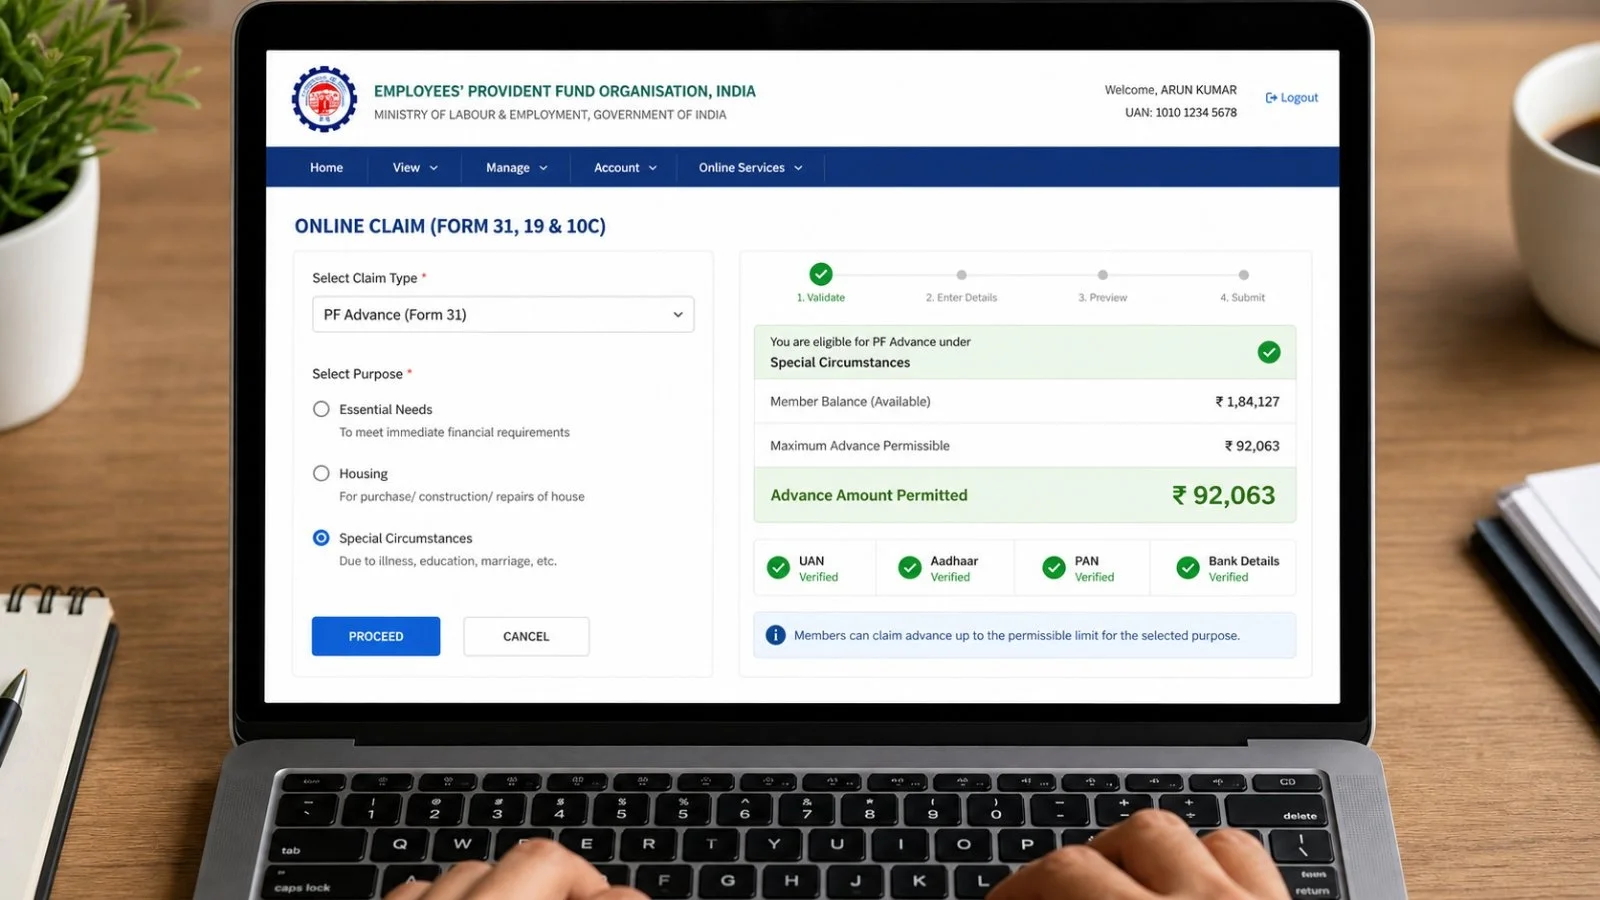Click the Advance Amount Permitted label

[869, 495]
